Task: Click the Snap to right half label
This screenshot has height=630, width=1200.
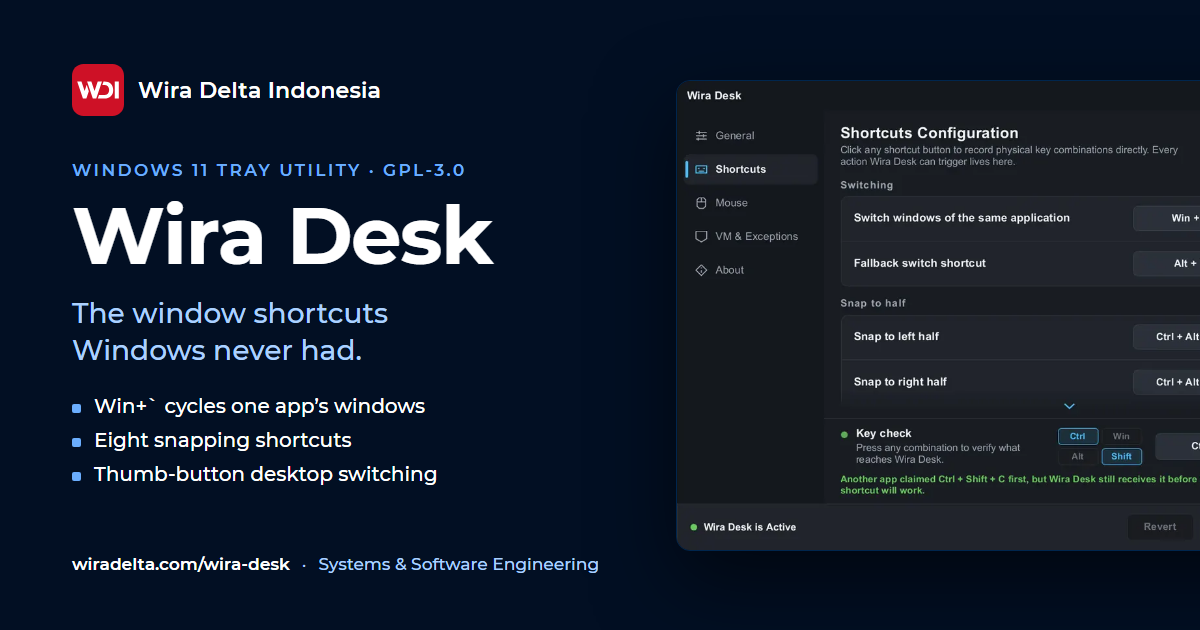Action: 900,382
